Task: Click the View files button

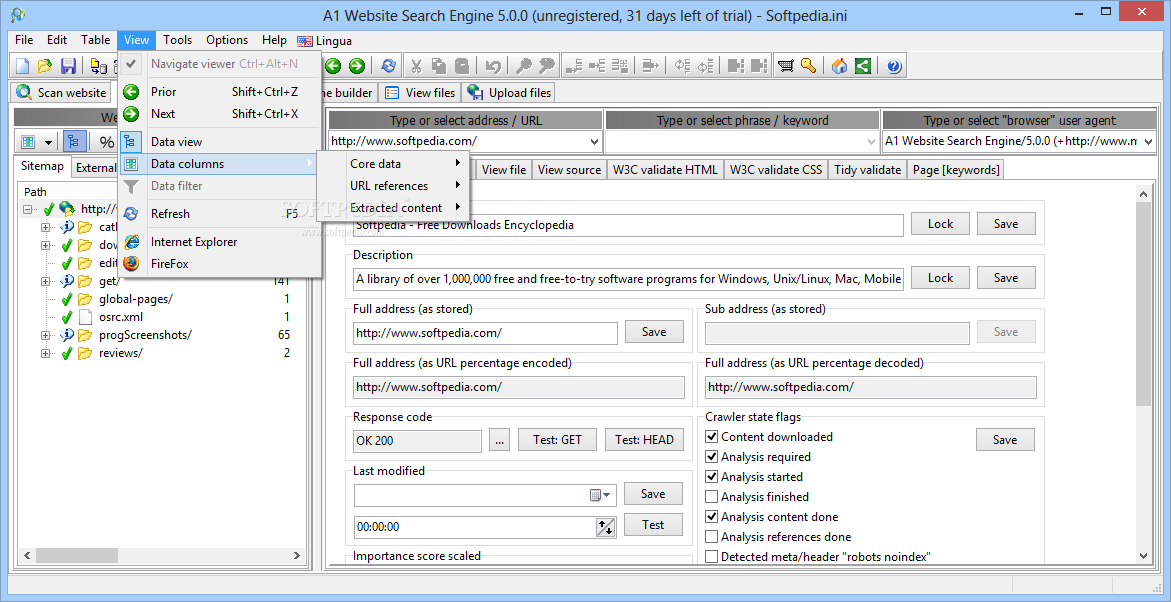Action: (420, 93)
